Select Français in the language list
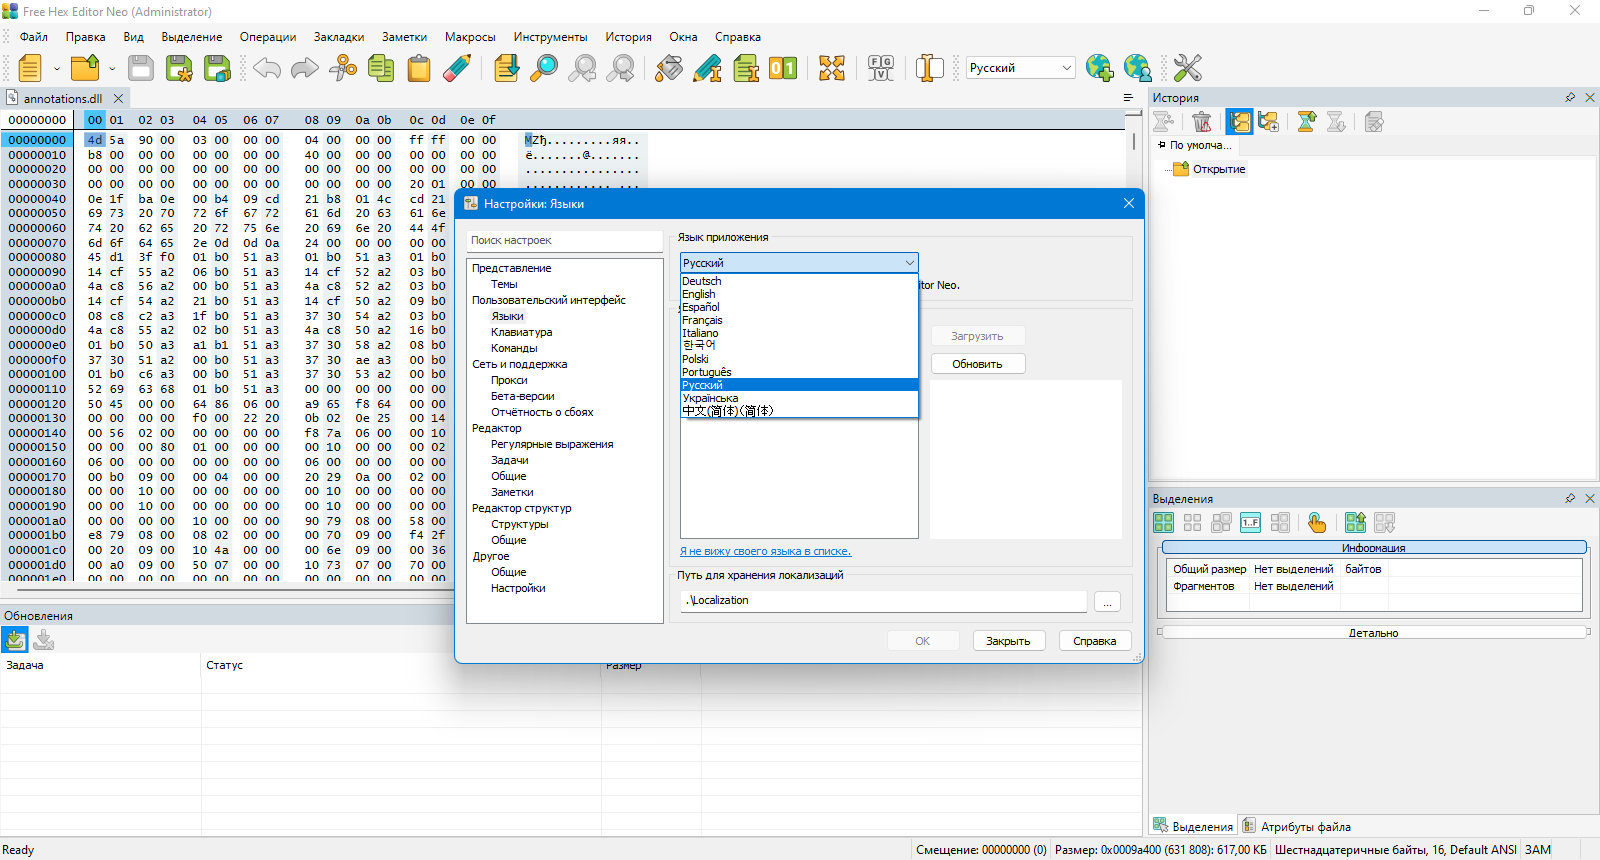Viewport: 1600px width, 860px height. 799,320
